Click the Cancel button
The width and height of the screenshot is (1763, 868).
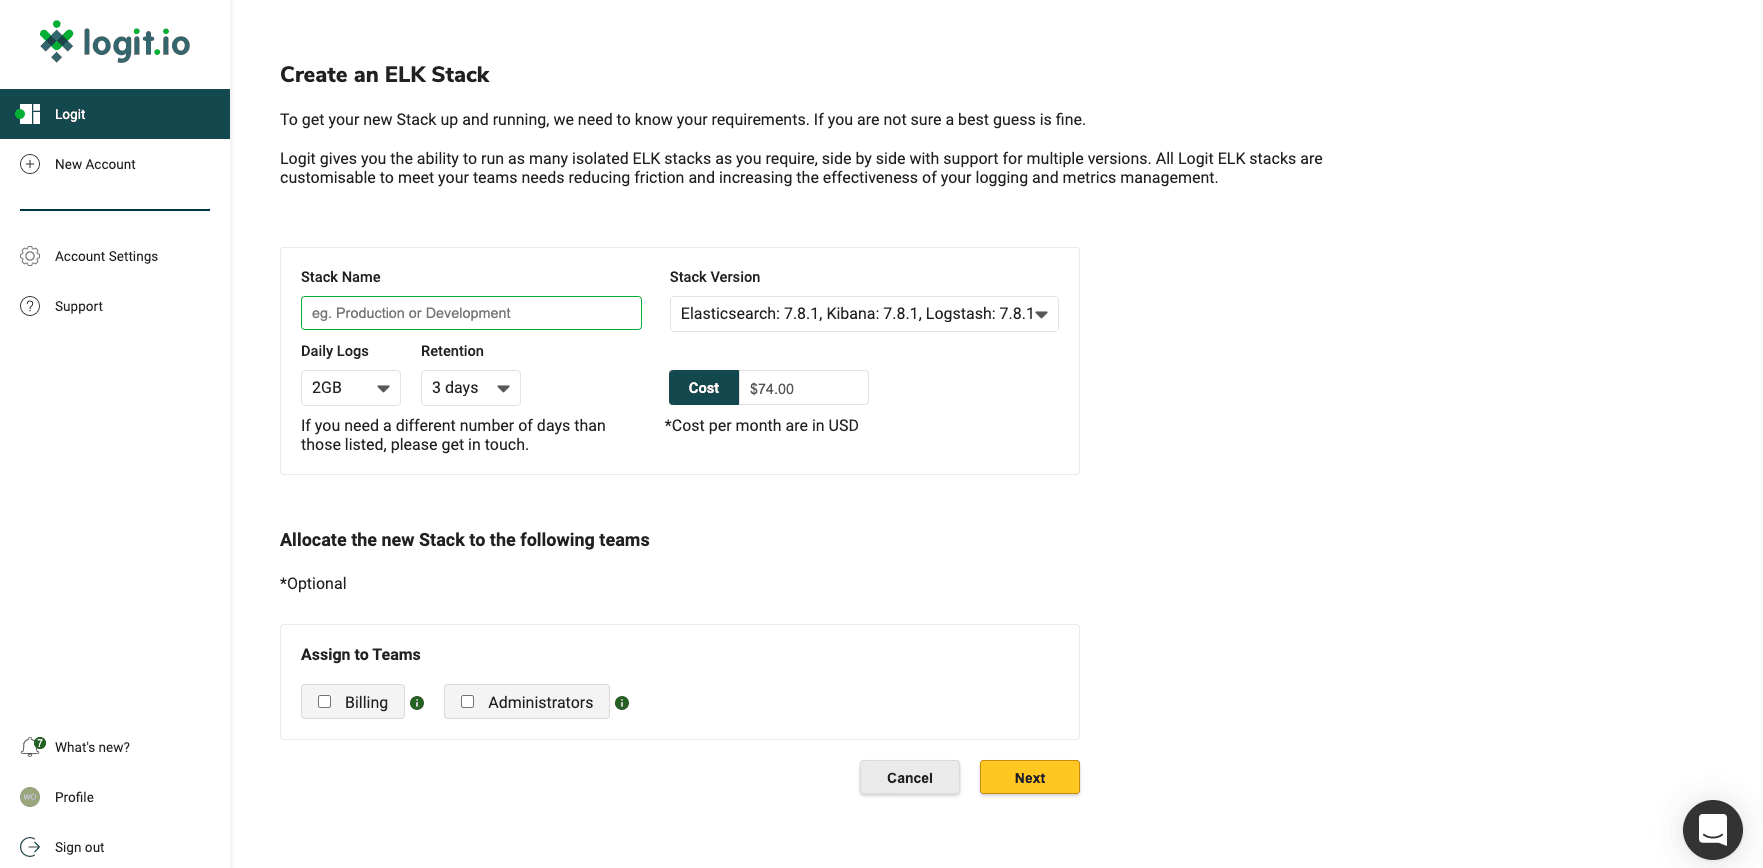pyautogui.click(x=909, y=778)
